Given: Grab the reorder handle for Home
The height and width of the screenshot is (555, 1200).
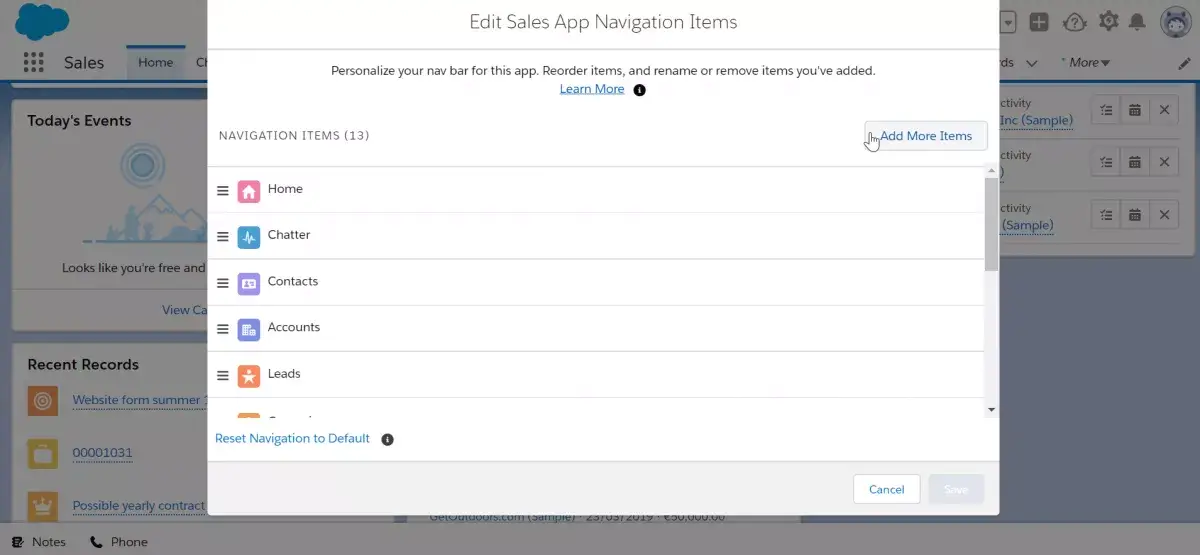Looking at the screenshot, I should [x=223, y=190].
